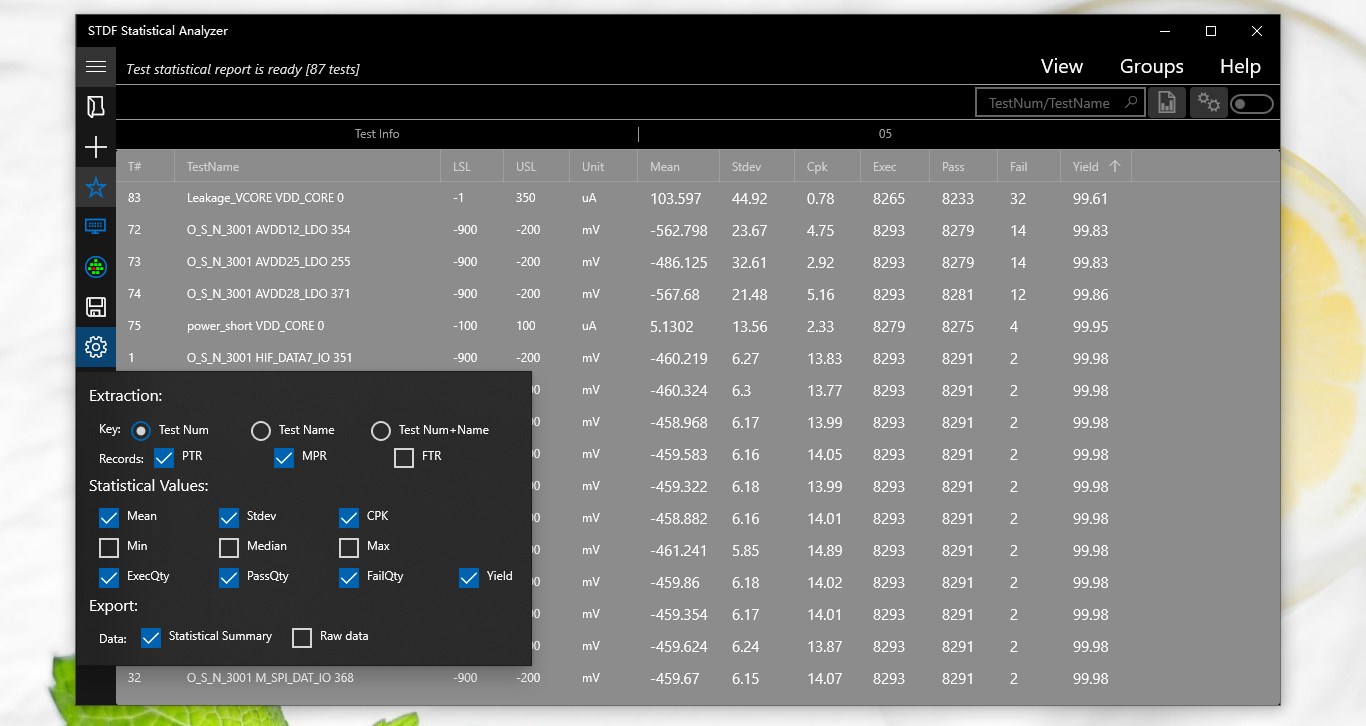Select the Test Name key radio button
The image size is (1366, 726).
[x=261, y=431]
